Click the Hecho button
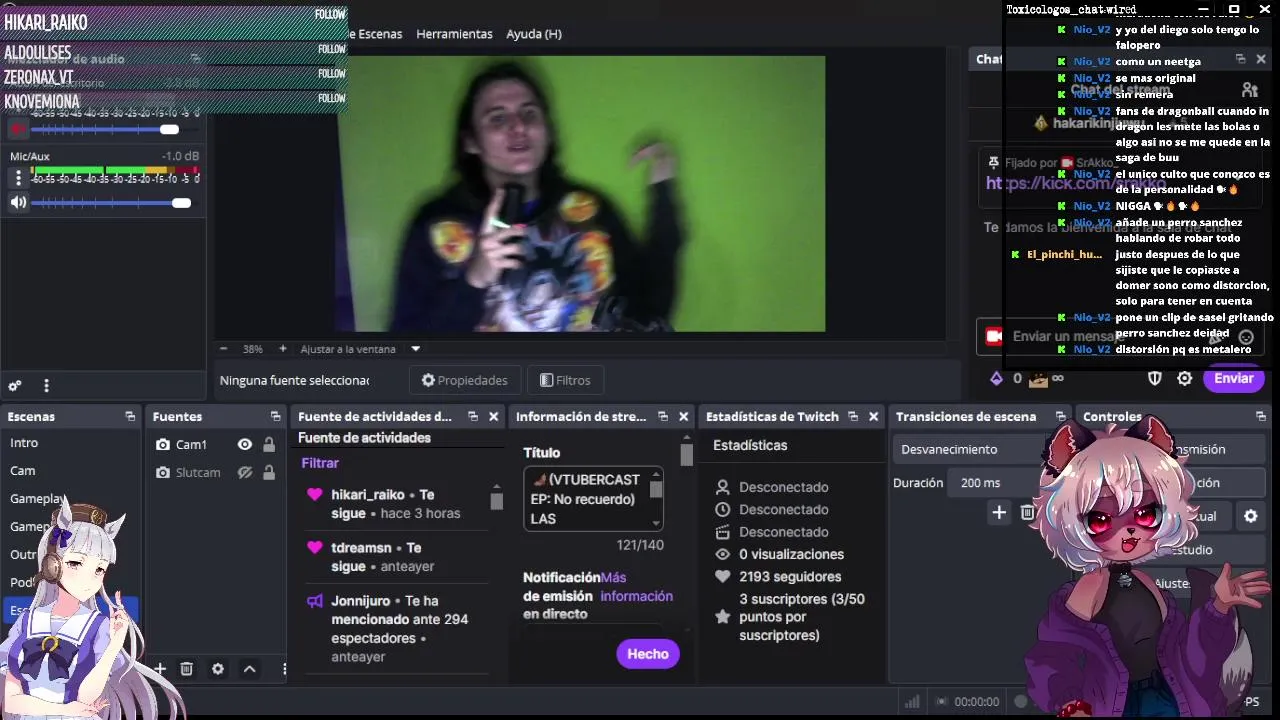Viewport: 1280px width, 720px height. point(648,654)
